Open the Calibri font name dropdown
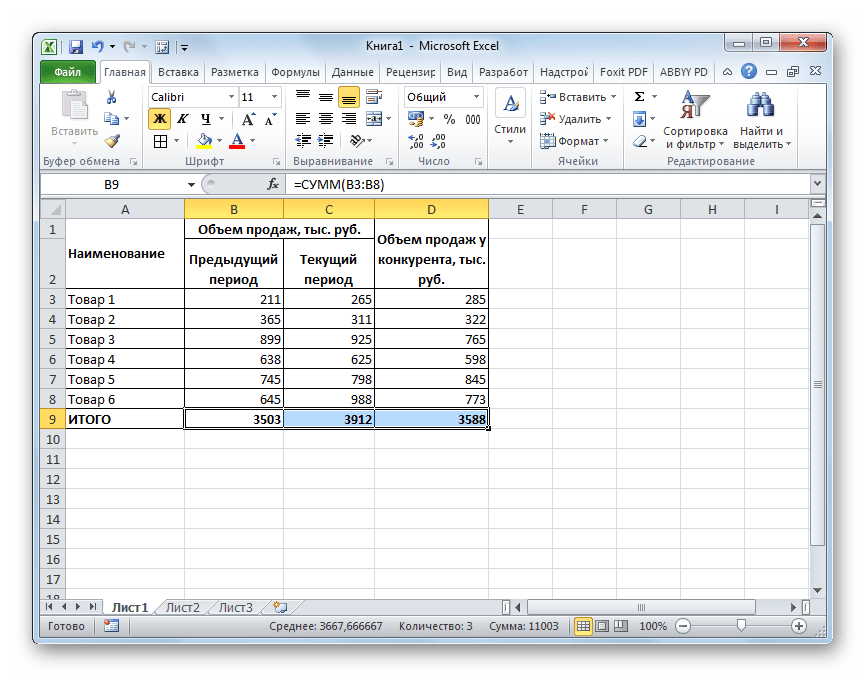This screenshot has width=866, height=677. [x=231, y=97]
